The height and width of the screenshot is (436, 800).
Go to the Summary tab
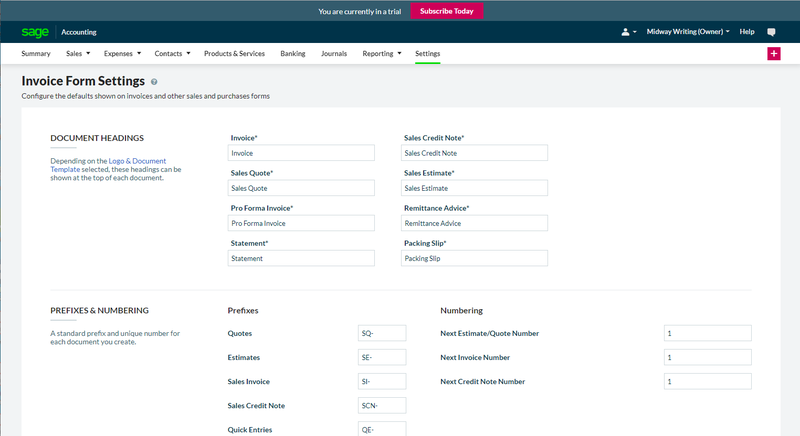(36, 54)
